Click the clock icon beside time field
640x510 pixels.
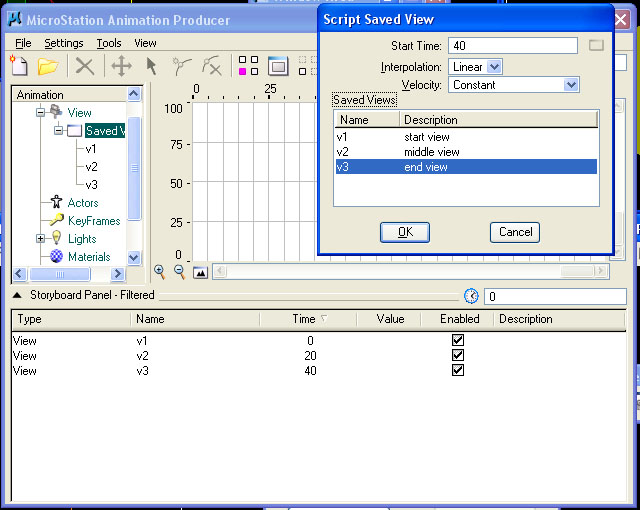(x=471, y=296)
